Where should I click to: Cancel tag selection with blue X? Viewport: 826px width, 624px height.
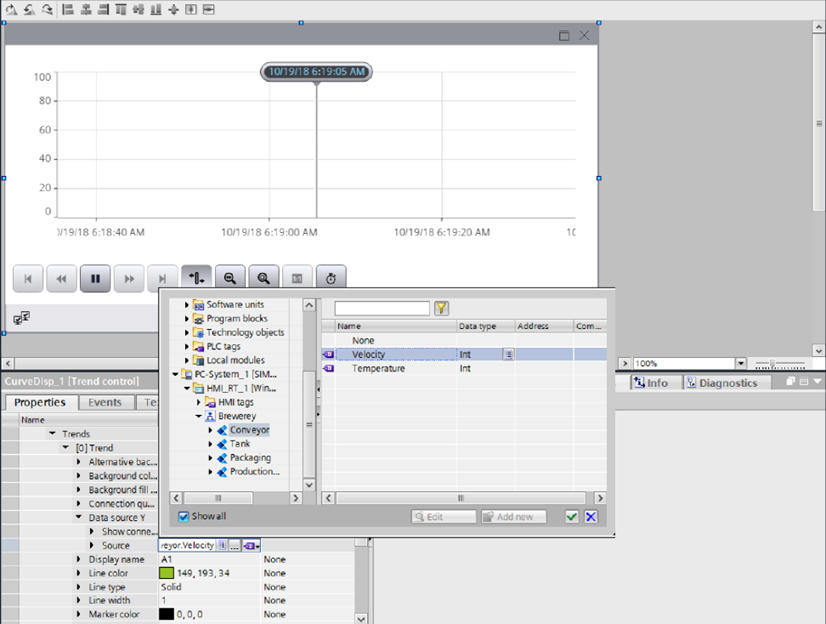pos(591,516)
